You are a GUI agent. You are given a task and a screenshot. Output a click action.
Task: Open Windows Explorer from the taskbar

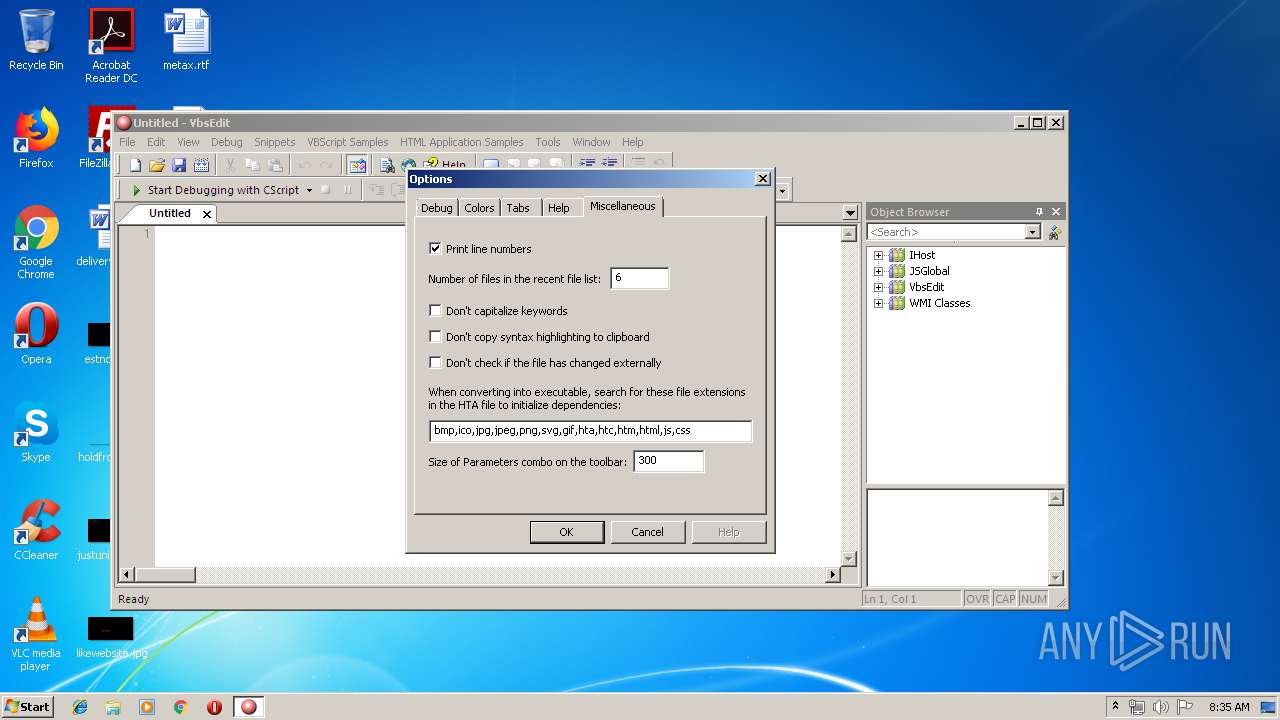click(x=113, y=707)
